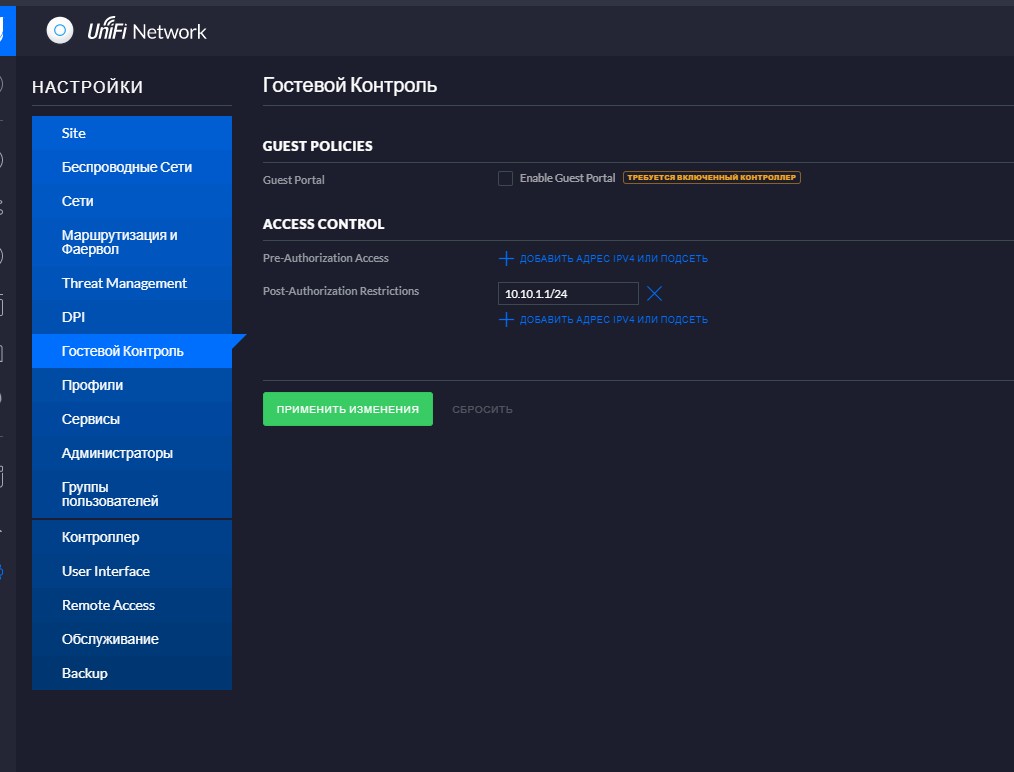Navigate to Remote Access settings
Viewport: 1014px width, 772px height.
pyautogui.click(x=108, y=605)
